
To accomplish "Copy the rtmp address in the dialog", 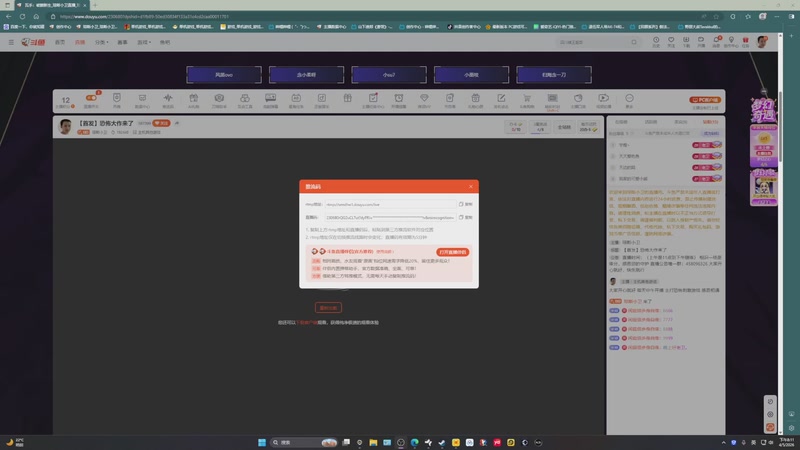I will [x=465, y=204].
